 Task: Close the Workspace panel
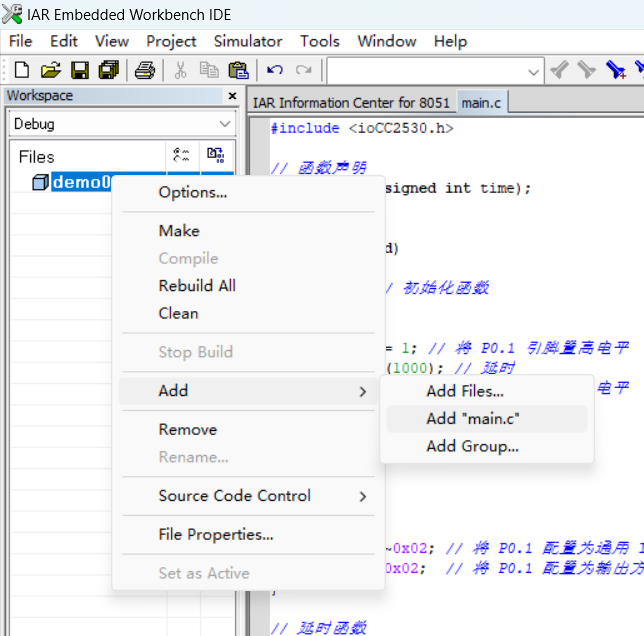point(232,96)
